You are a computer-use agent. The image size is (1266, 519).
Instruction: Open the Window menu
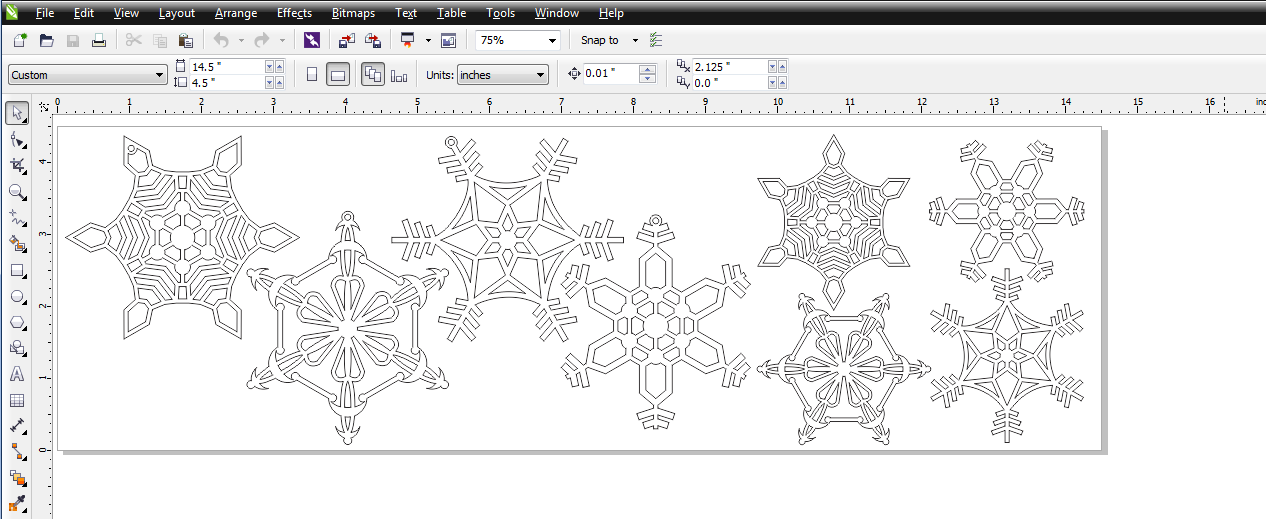point(557,13)
